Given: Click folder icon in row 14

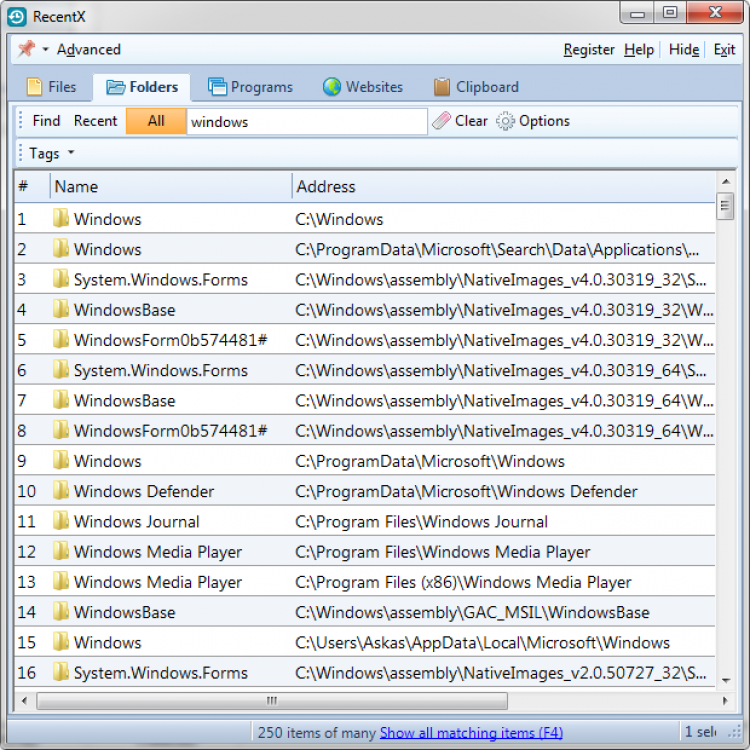Looking at the screenshot, I should (x=61, y=611).
